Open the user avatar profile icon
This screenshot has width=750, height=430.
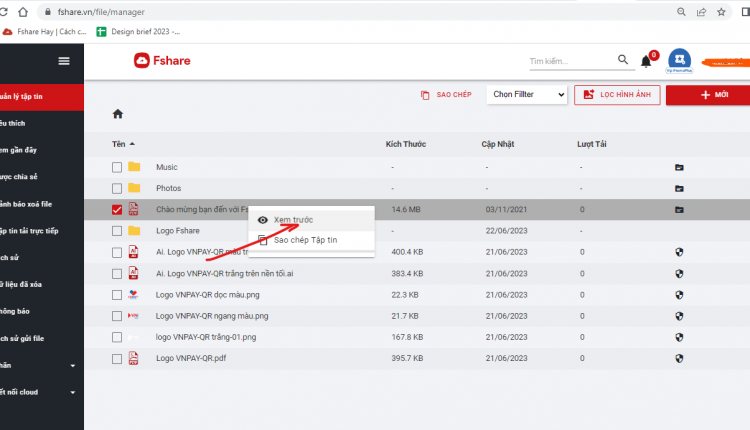(679, 60)
